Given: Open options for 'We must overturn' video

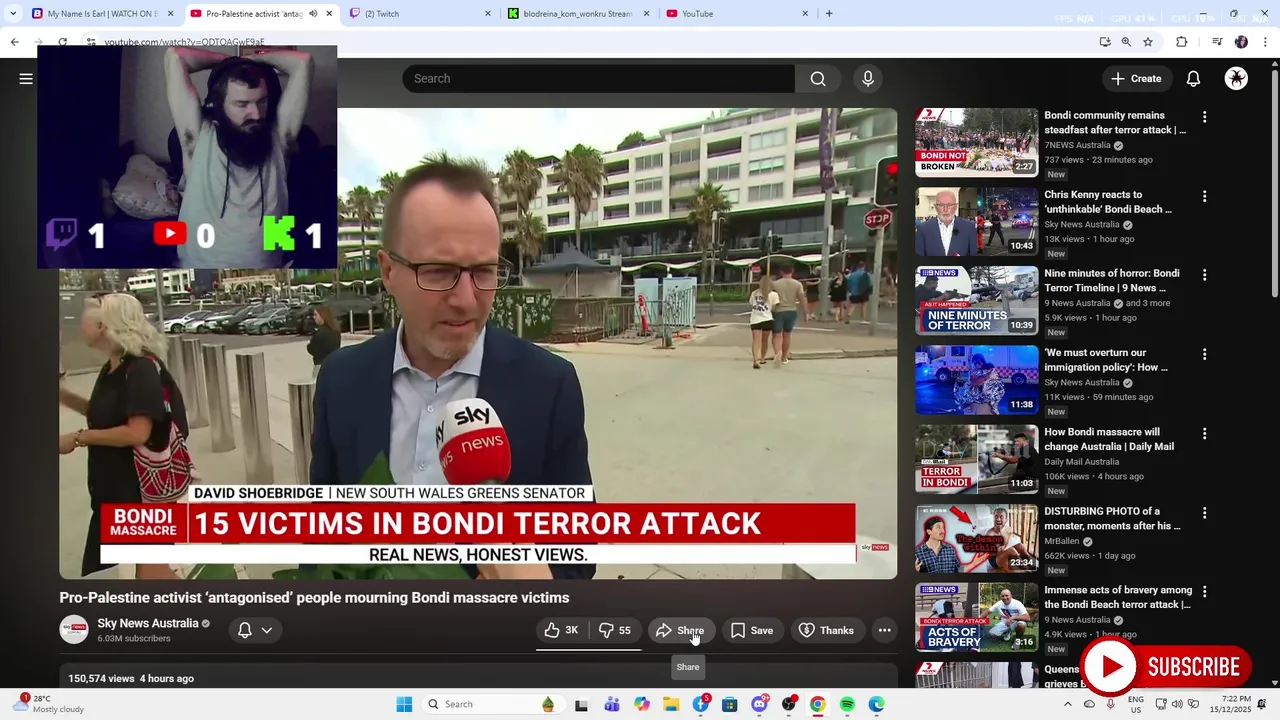Looking at the screenshot, I should click(1204, 354).
